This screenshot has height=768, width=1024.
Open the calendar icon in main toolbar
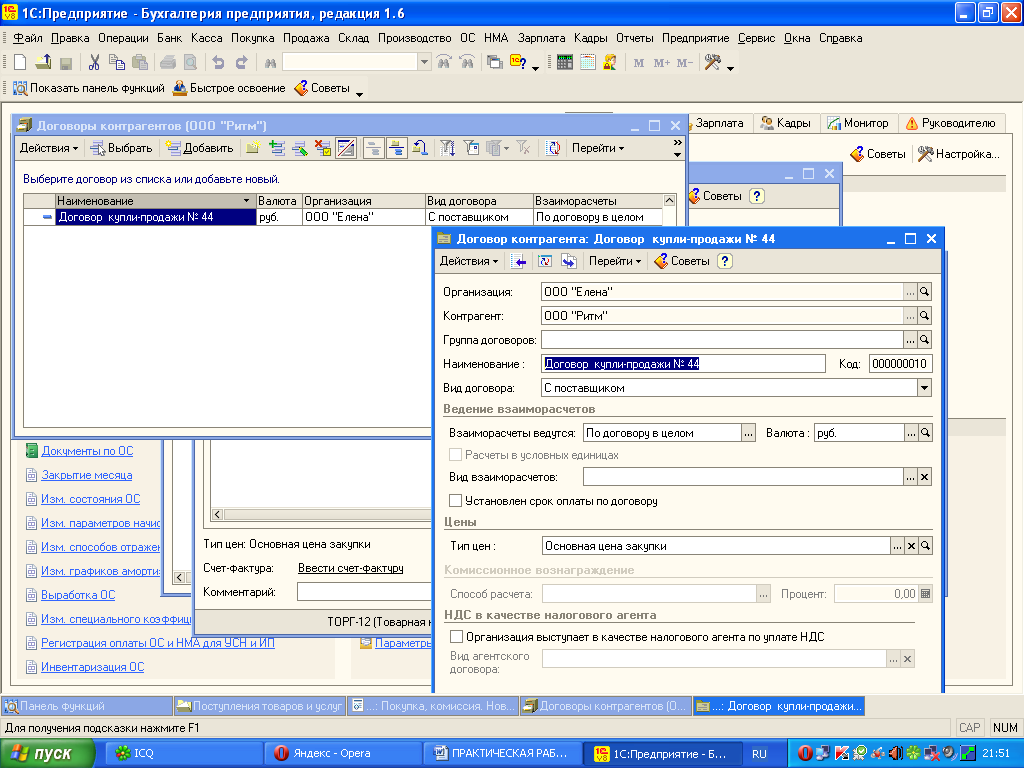coord(588,63)
